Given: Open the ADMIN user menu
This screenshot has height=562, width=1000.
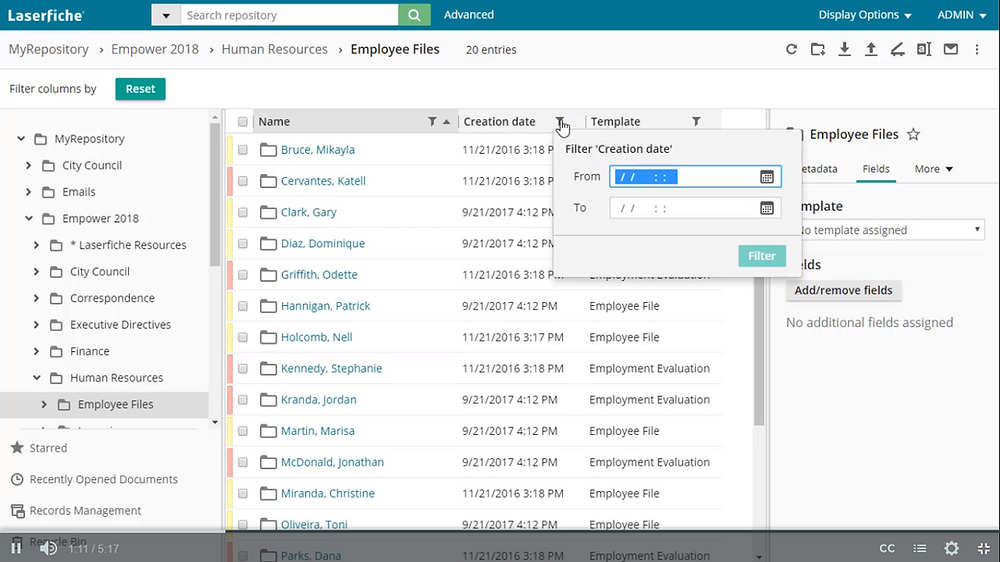Looking at the screenshot, I should click(x=961, y=15).
